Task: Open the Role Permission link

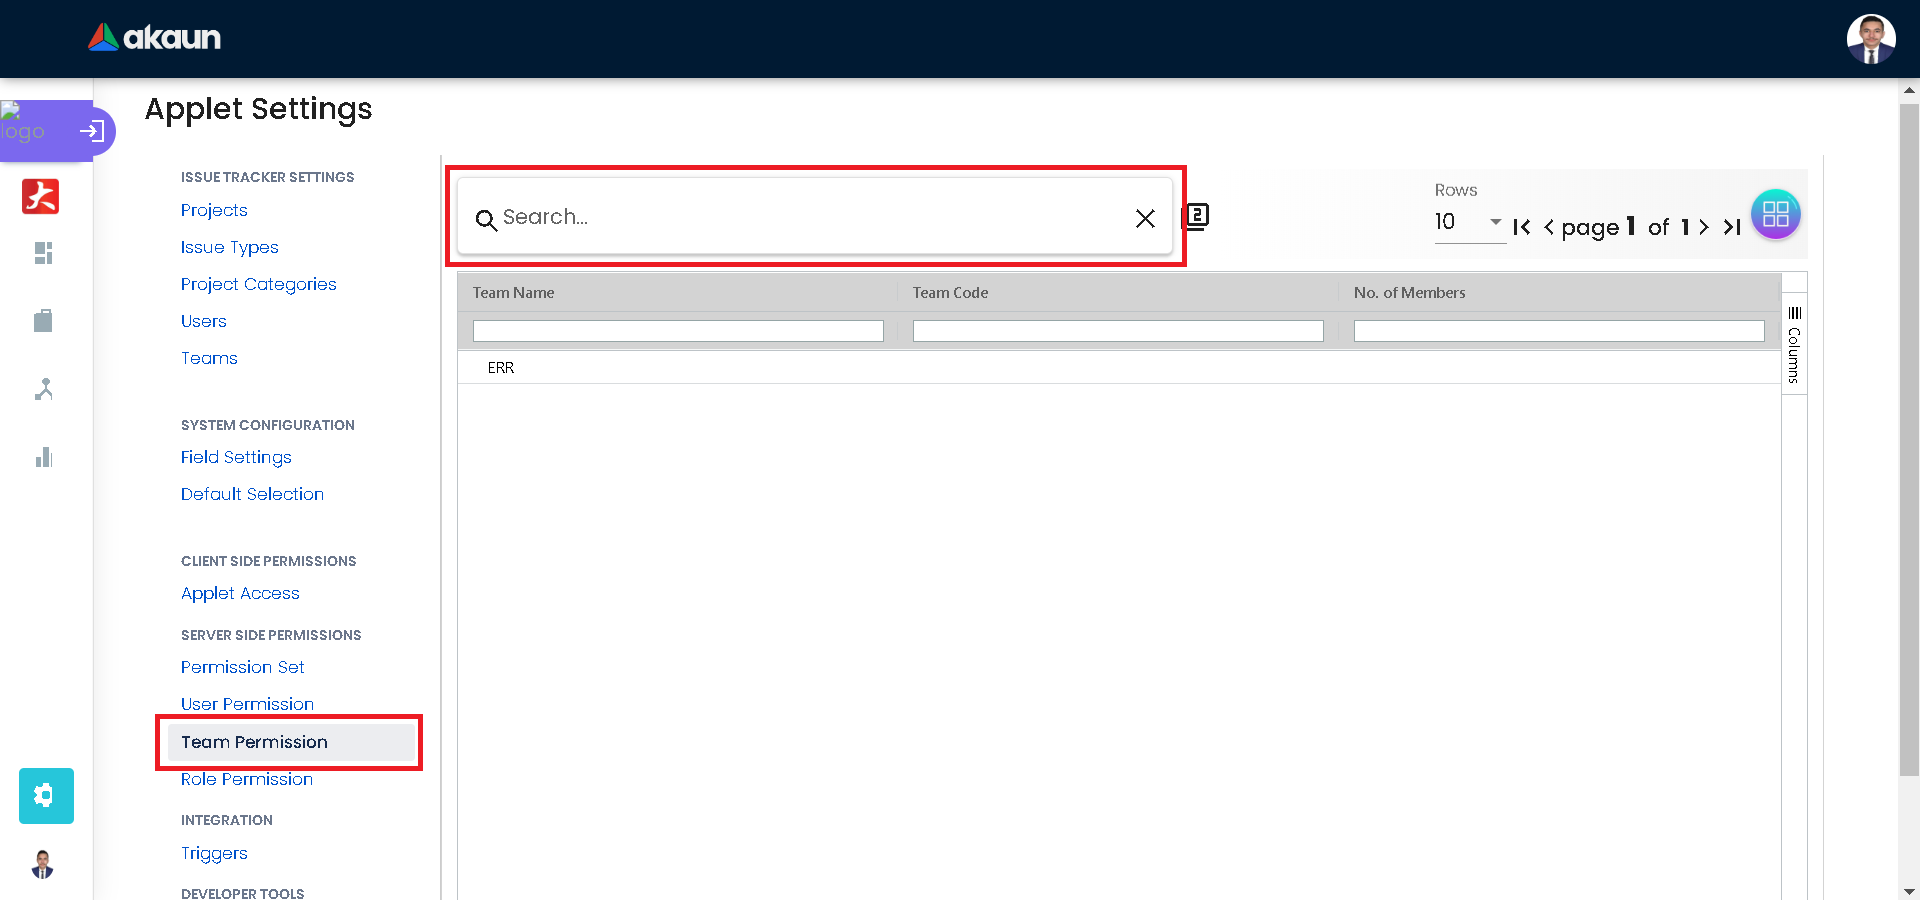Action: tap(247, 779)
